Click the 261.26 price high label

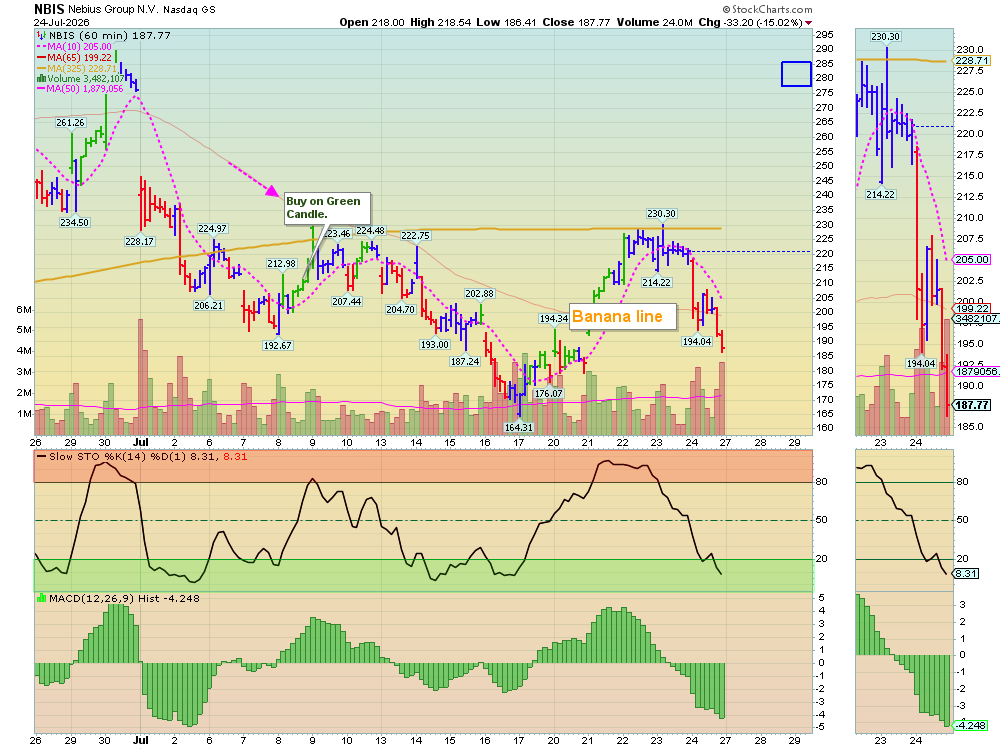[x=70, y=122]
